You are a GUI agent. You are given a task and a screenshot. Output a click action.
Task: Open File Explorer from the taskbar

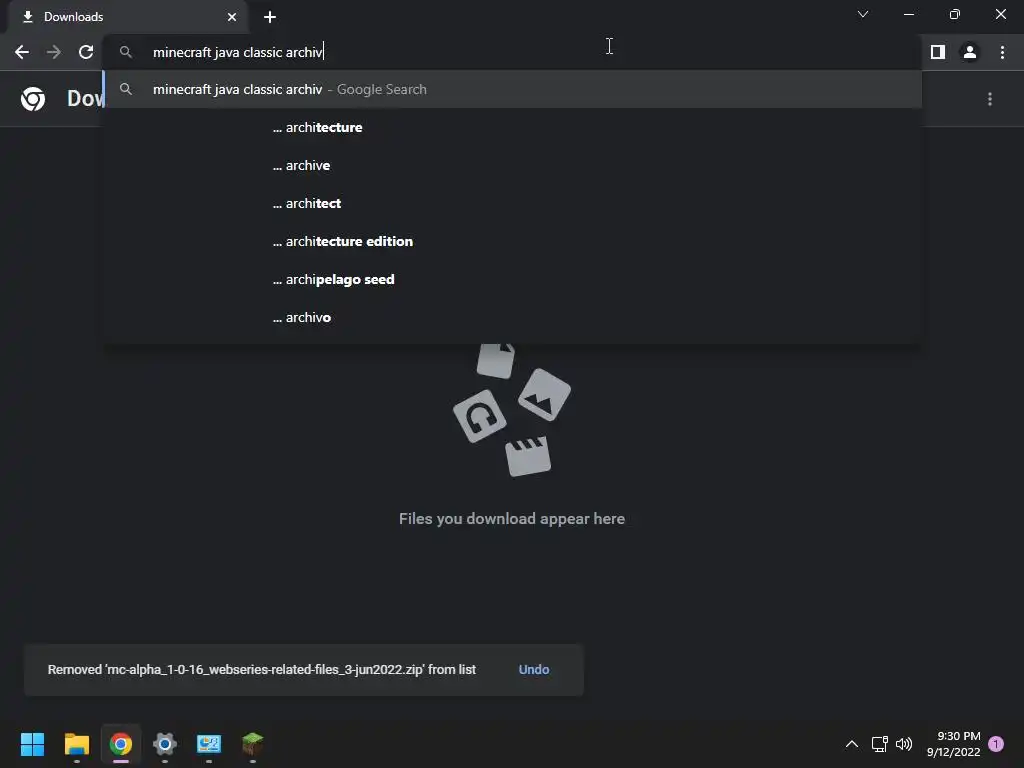tap(76, 744)
